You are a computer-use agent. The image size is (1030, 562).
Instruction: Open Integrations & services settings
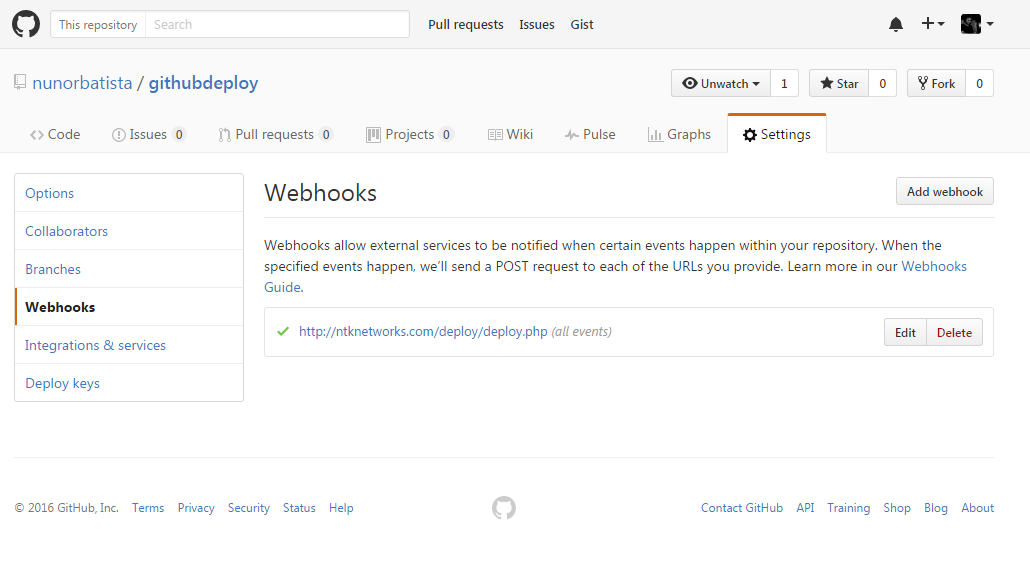(x=95, y=345)
